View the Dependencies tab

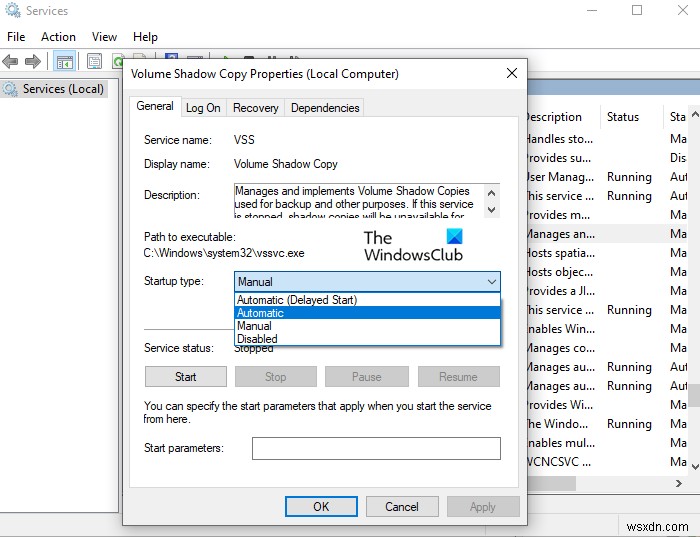[x=325, y=108]
